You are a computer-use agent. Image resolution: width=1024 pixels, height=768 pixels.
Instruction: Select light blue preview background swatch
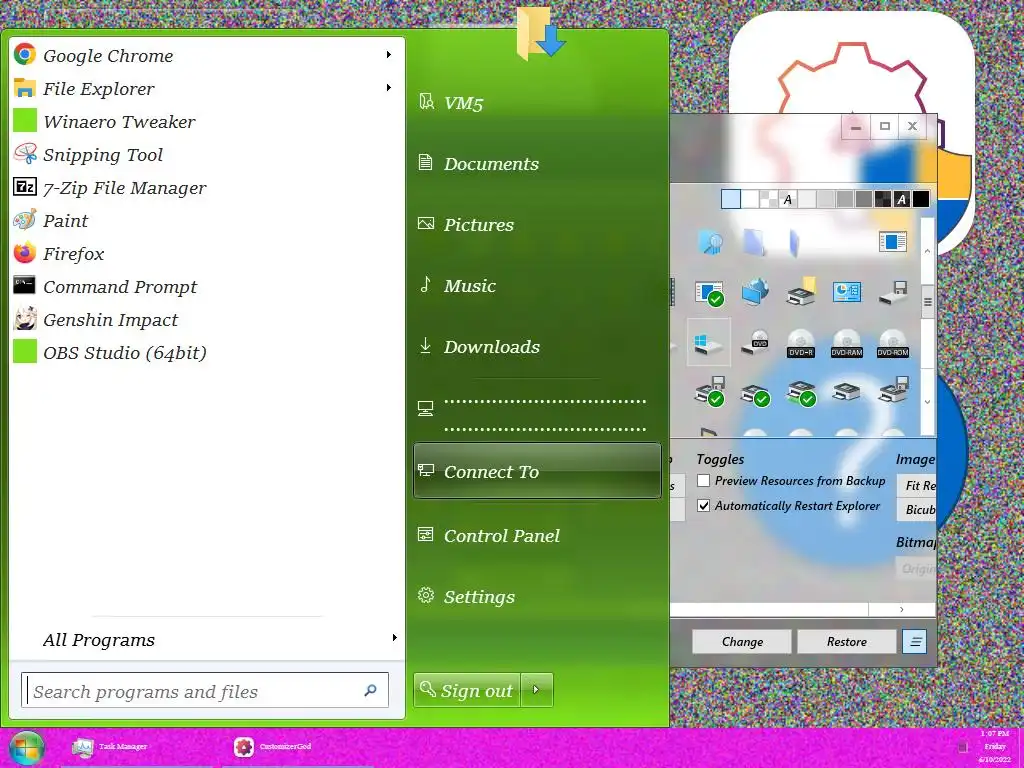click(x=731, y=199)
